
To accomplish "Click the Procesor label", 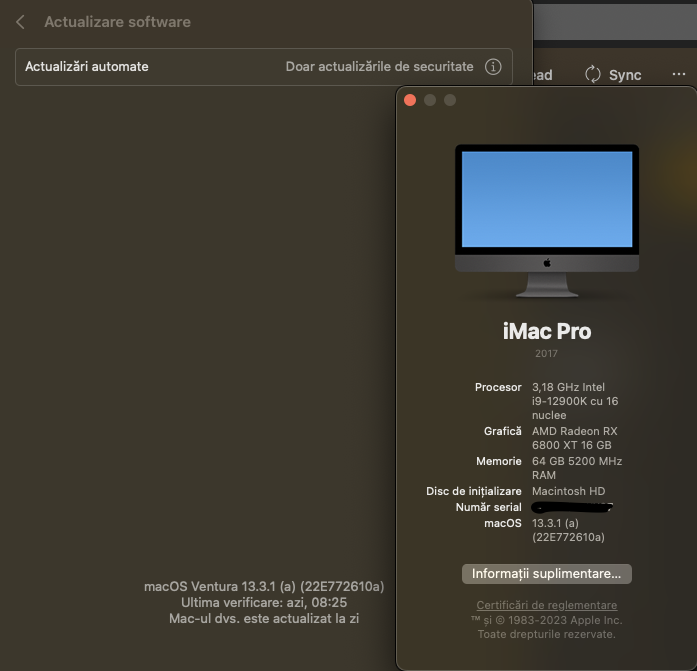I will pyautogui.click(x=498, y=387).
